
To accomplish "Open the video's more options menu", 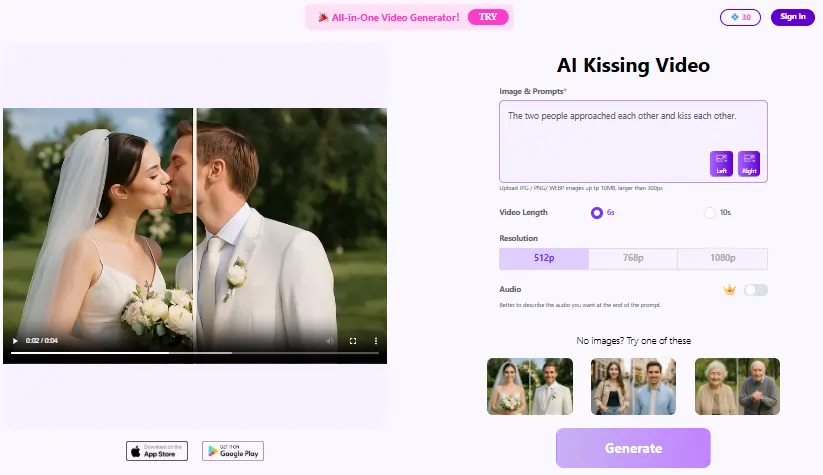I will point(376,341).
